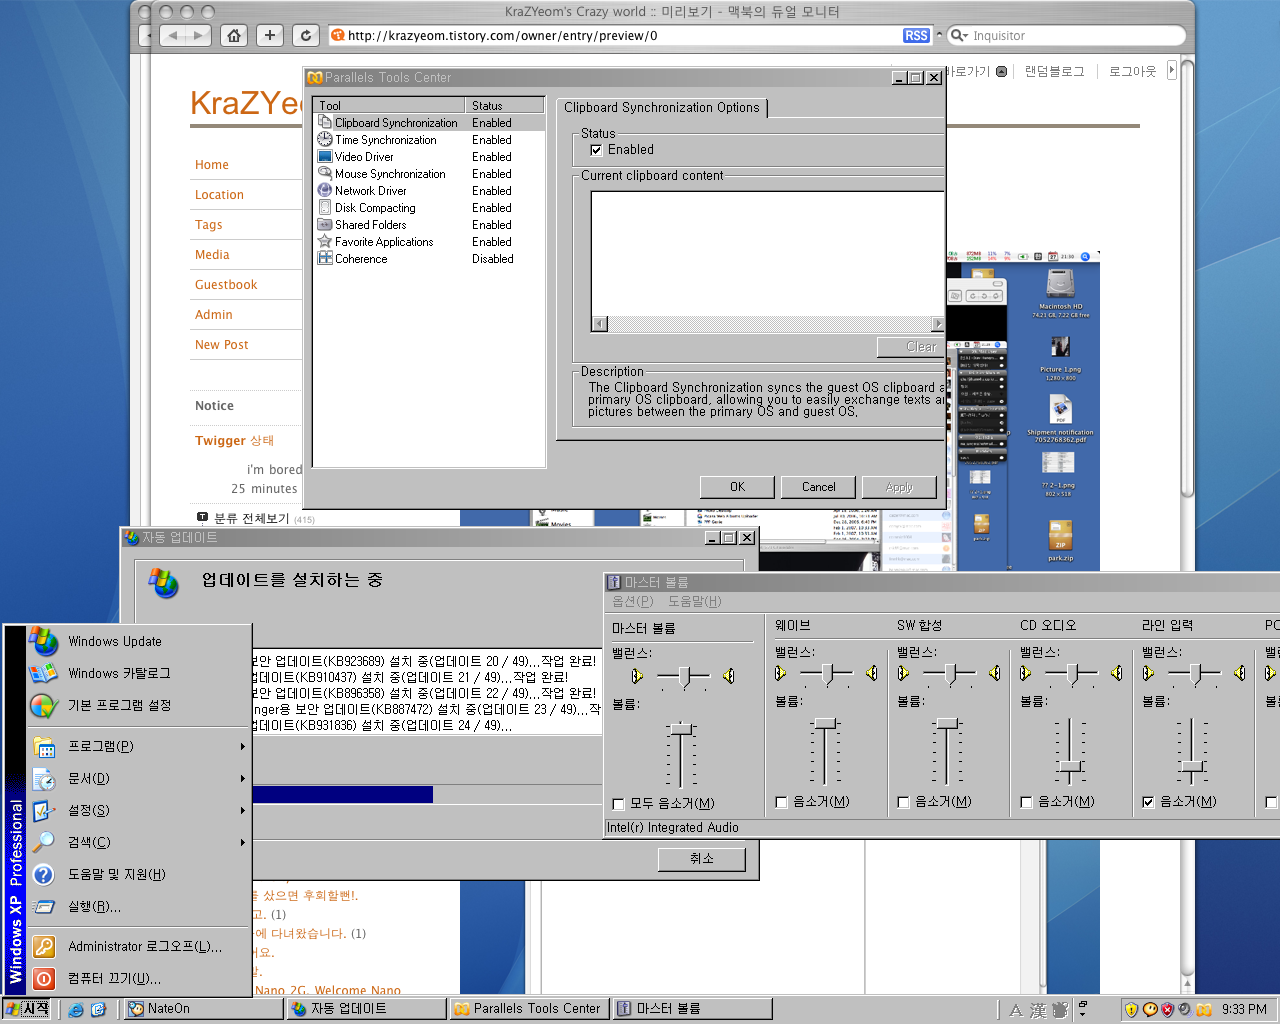
Task: Unmute the 라인 입력 channel checkbox
Action: coord(1148,802)
